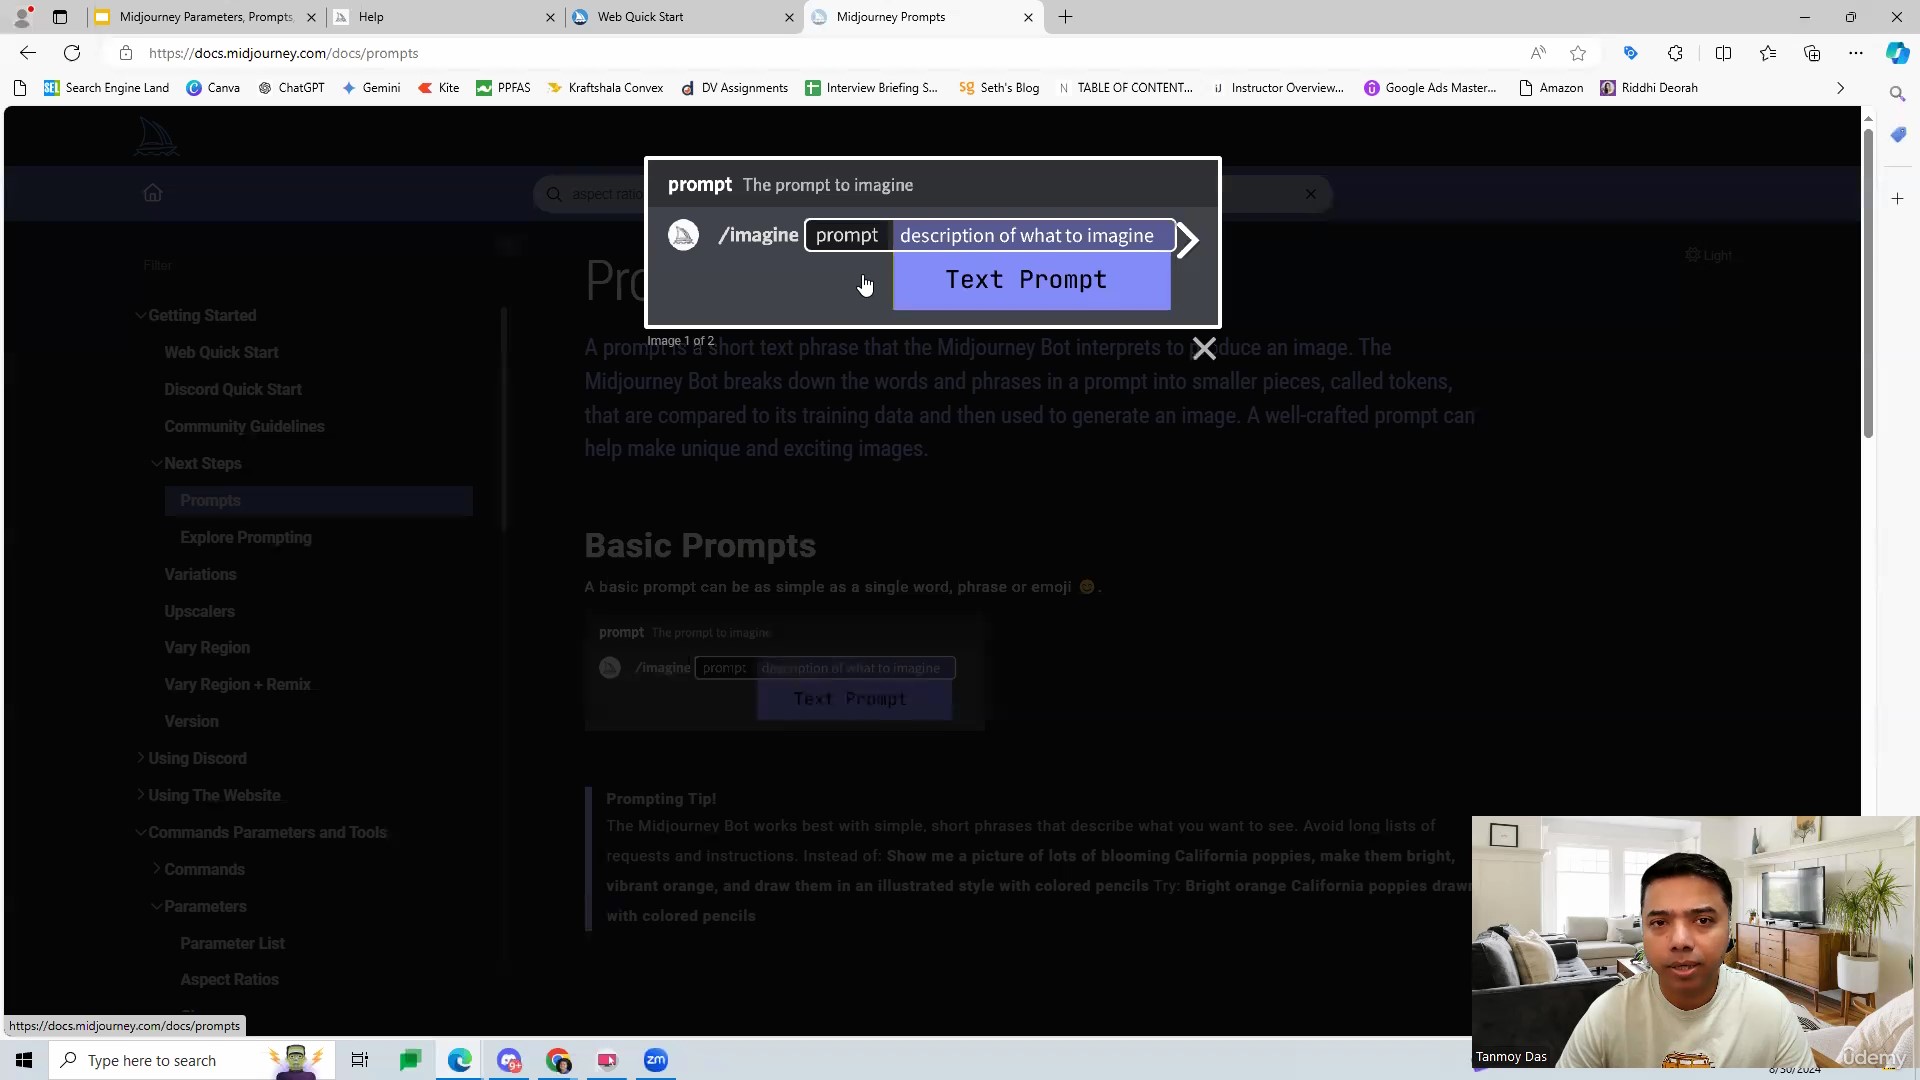Open Windows Start menu
1920x1080 pixels.
point(24,1060)
